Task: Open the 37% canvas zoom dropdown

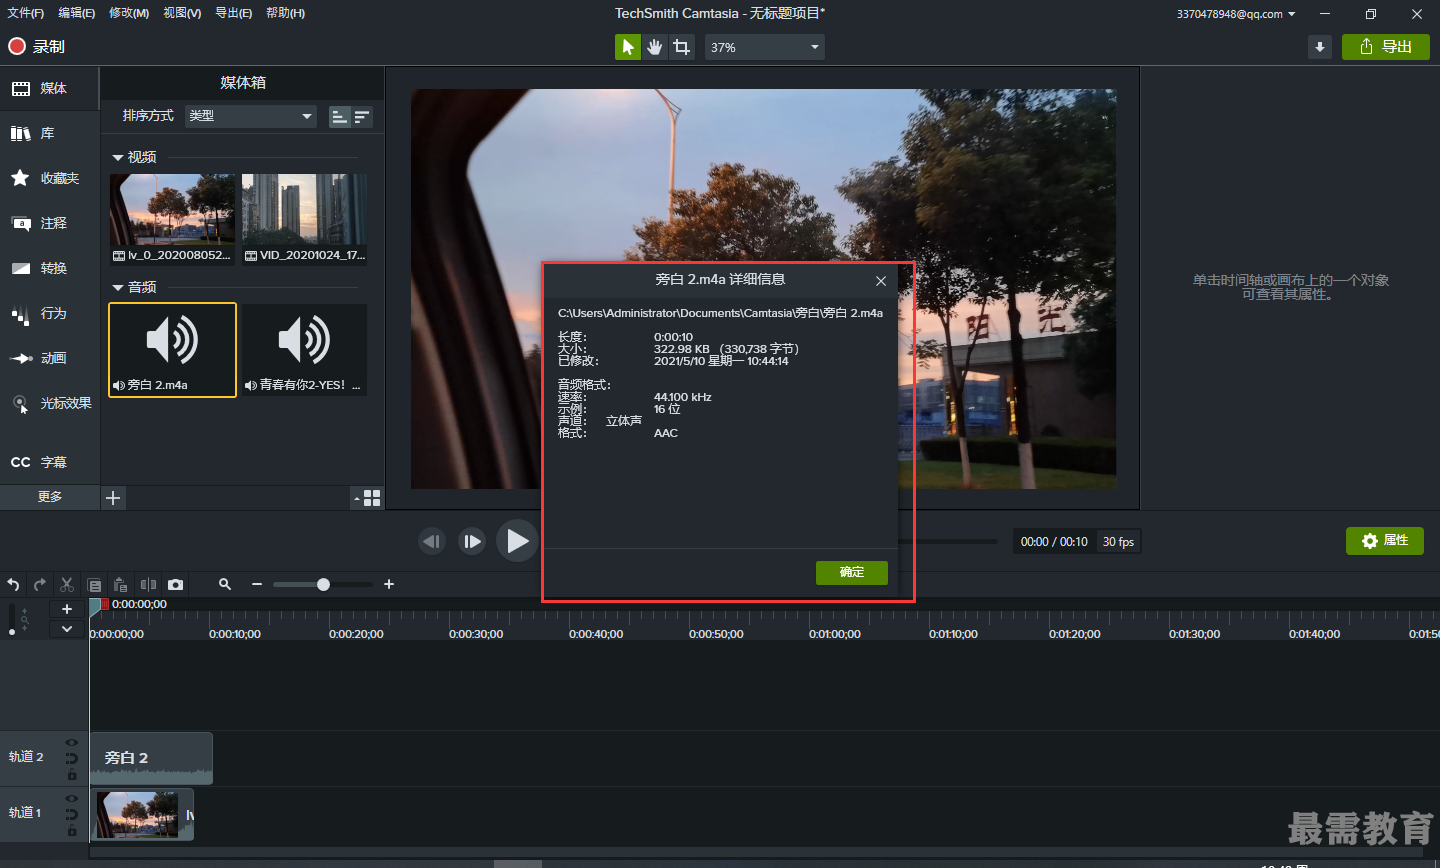Action: [765, 47]
